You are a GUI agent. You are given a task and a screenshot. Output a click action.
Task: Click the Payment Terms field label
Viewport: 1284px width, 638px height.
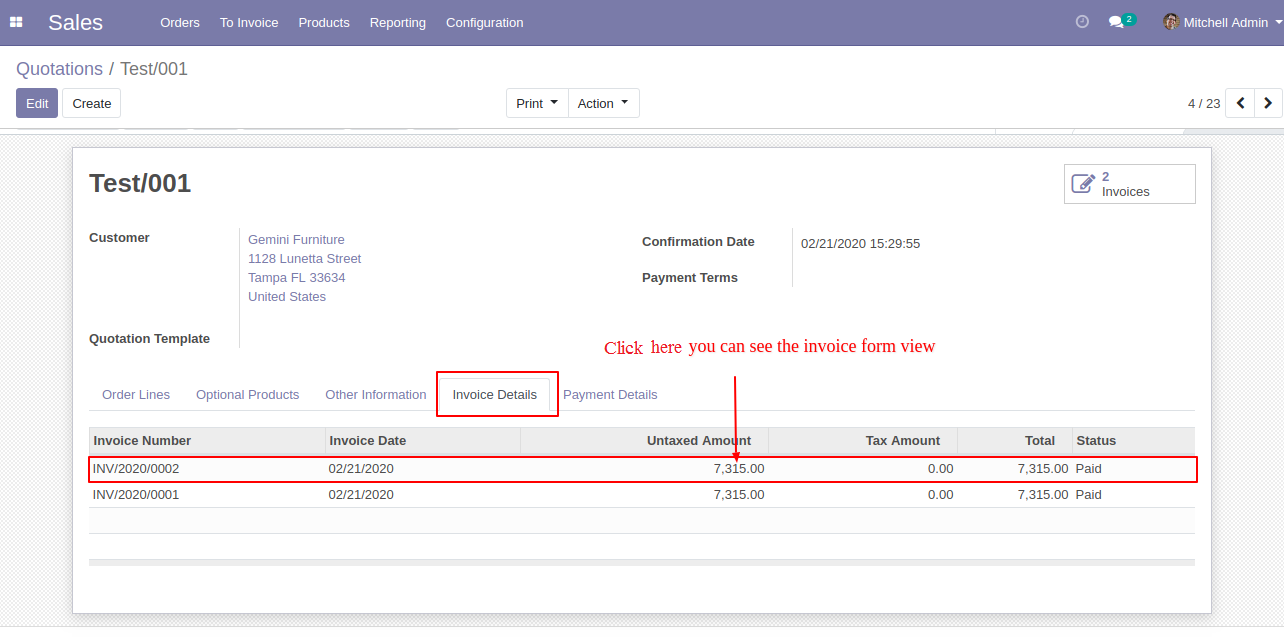(x=690, y=278)
